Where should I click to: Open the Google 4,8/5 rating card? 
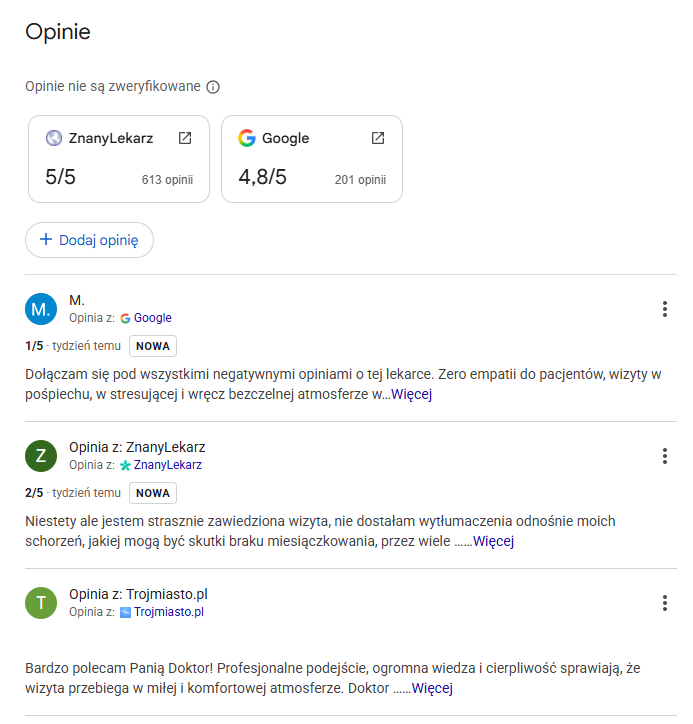312,159
